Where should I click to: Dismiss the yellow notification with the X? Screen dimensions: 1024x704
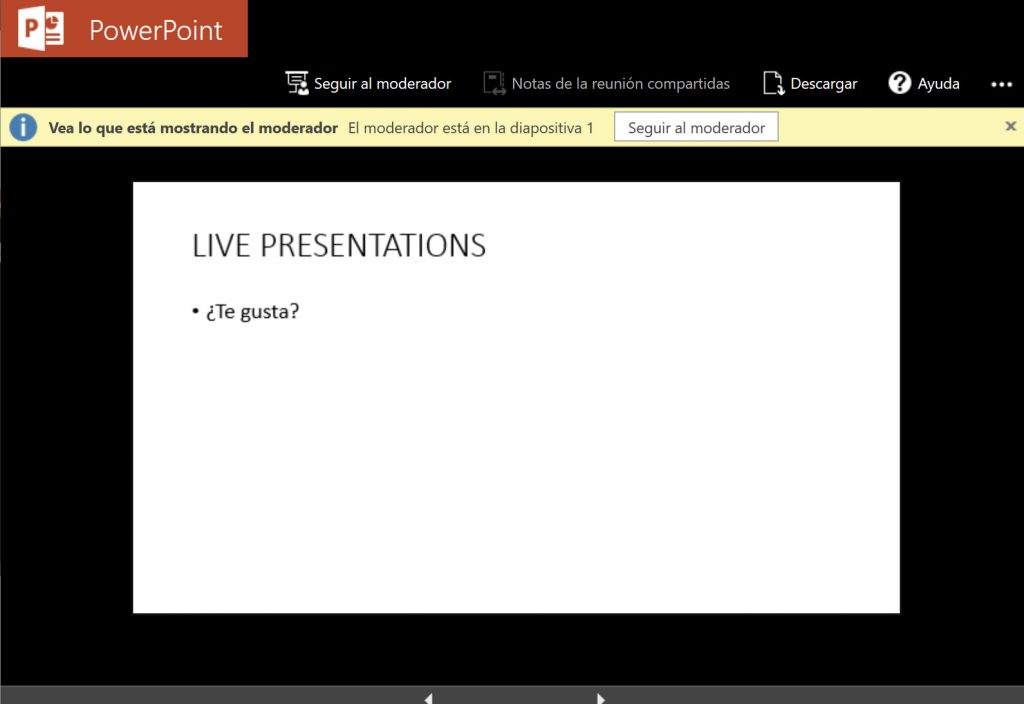1010,126
